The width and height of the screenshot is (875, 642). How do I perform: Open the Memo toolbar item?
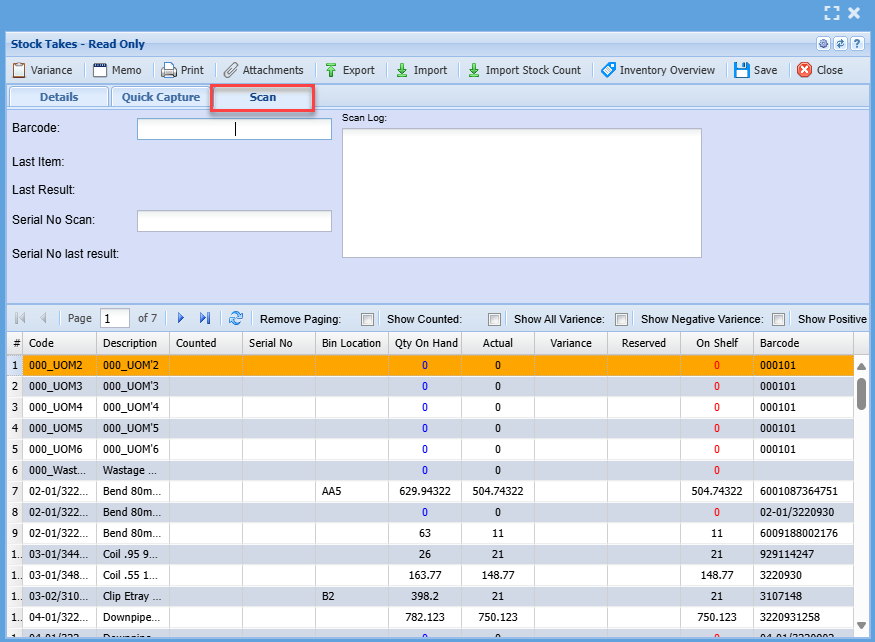[x=117, y=70]
